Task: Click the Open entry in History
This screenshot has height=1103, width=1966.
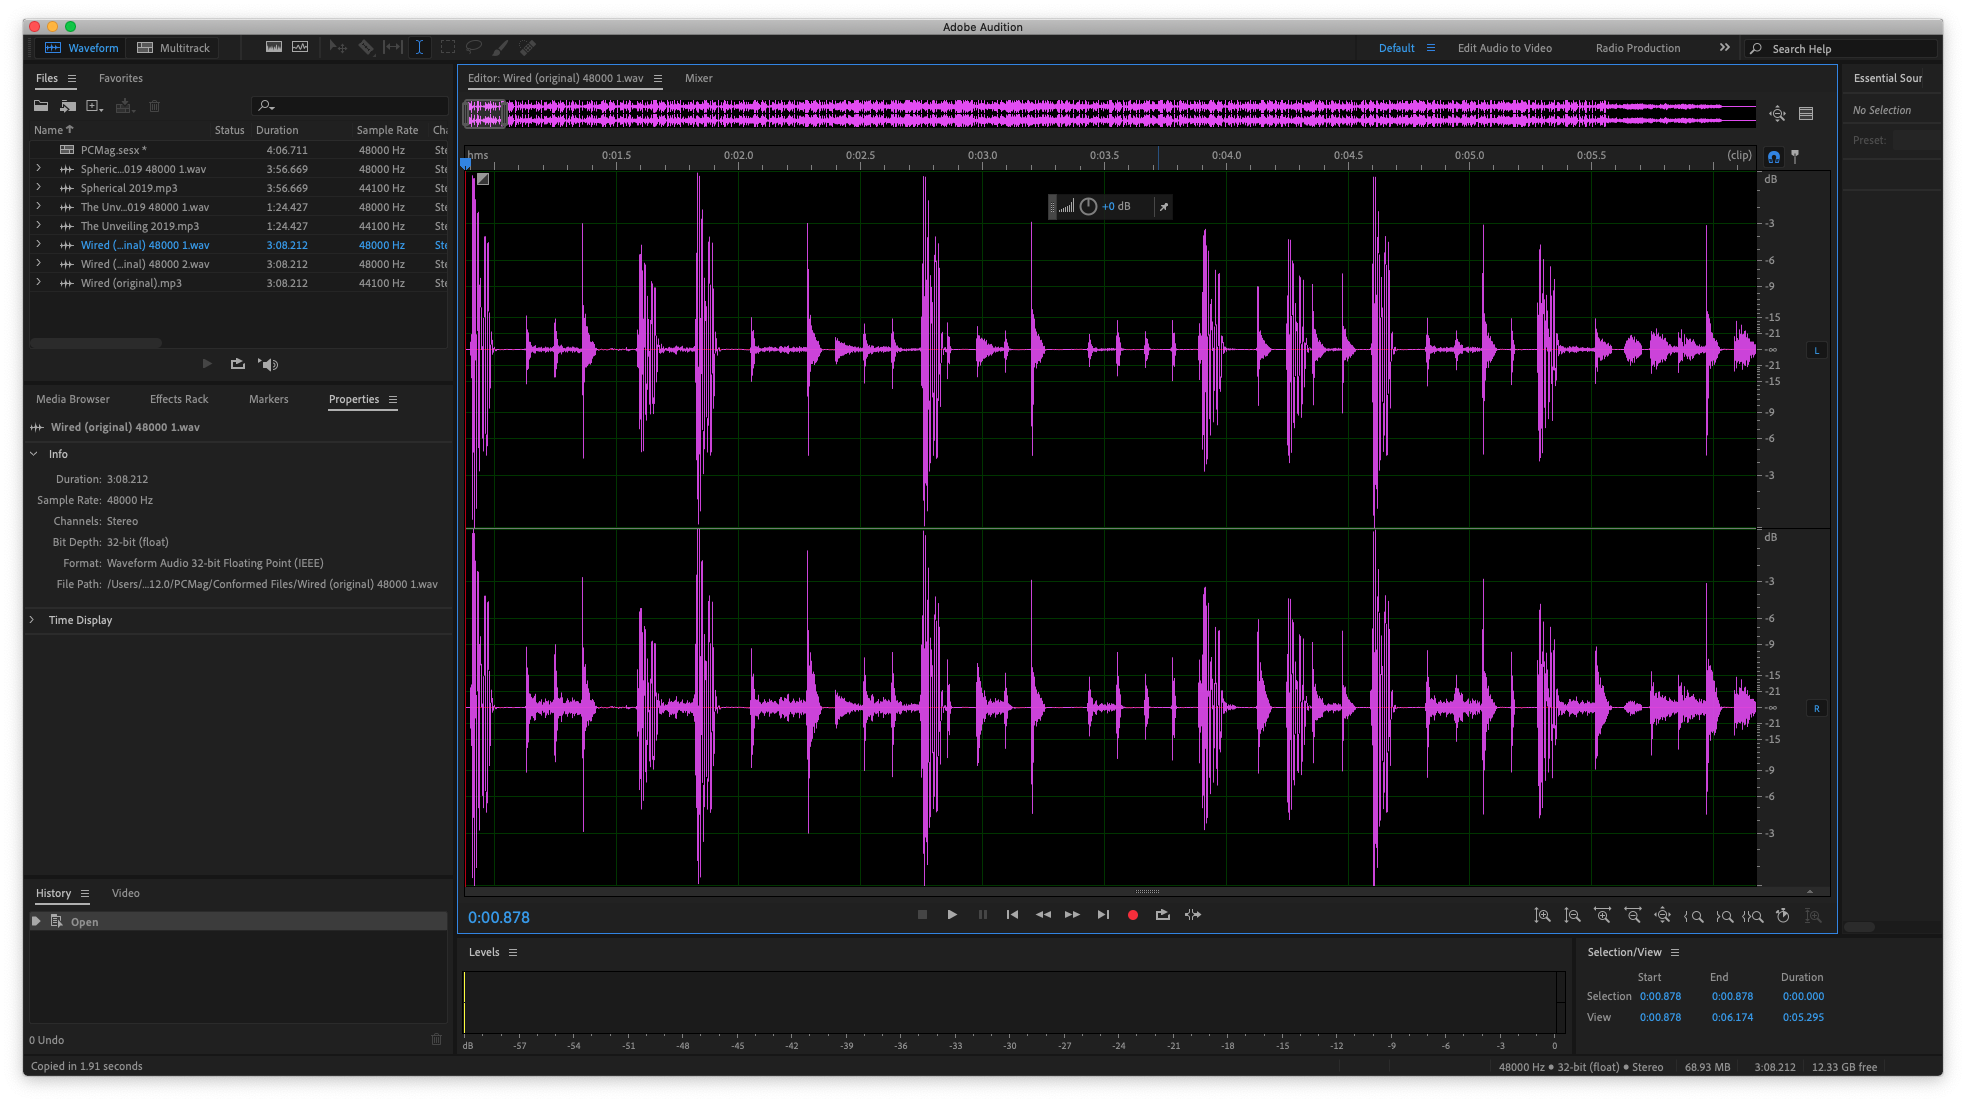Action: [238, 922]
